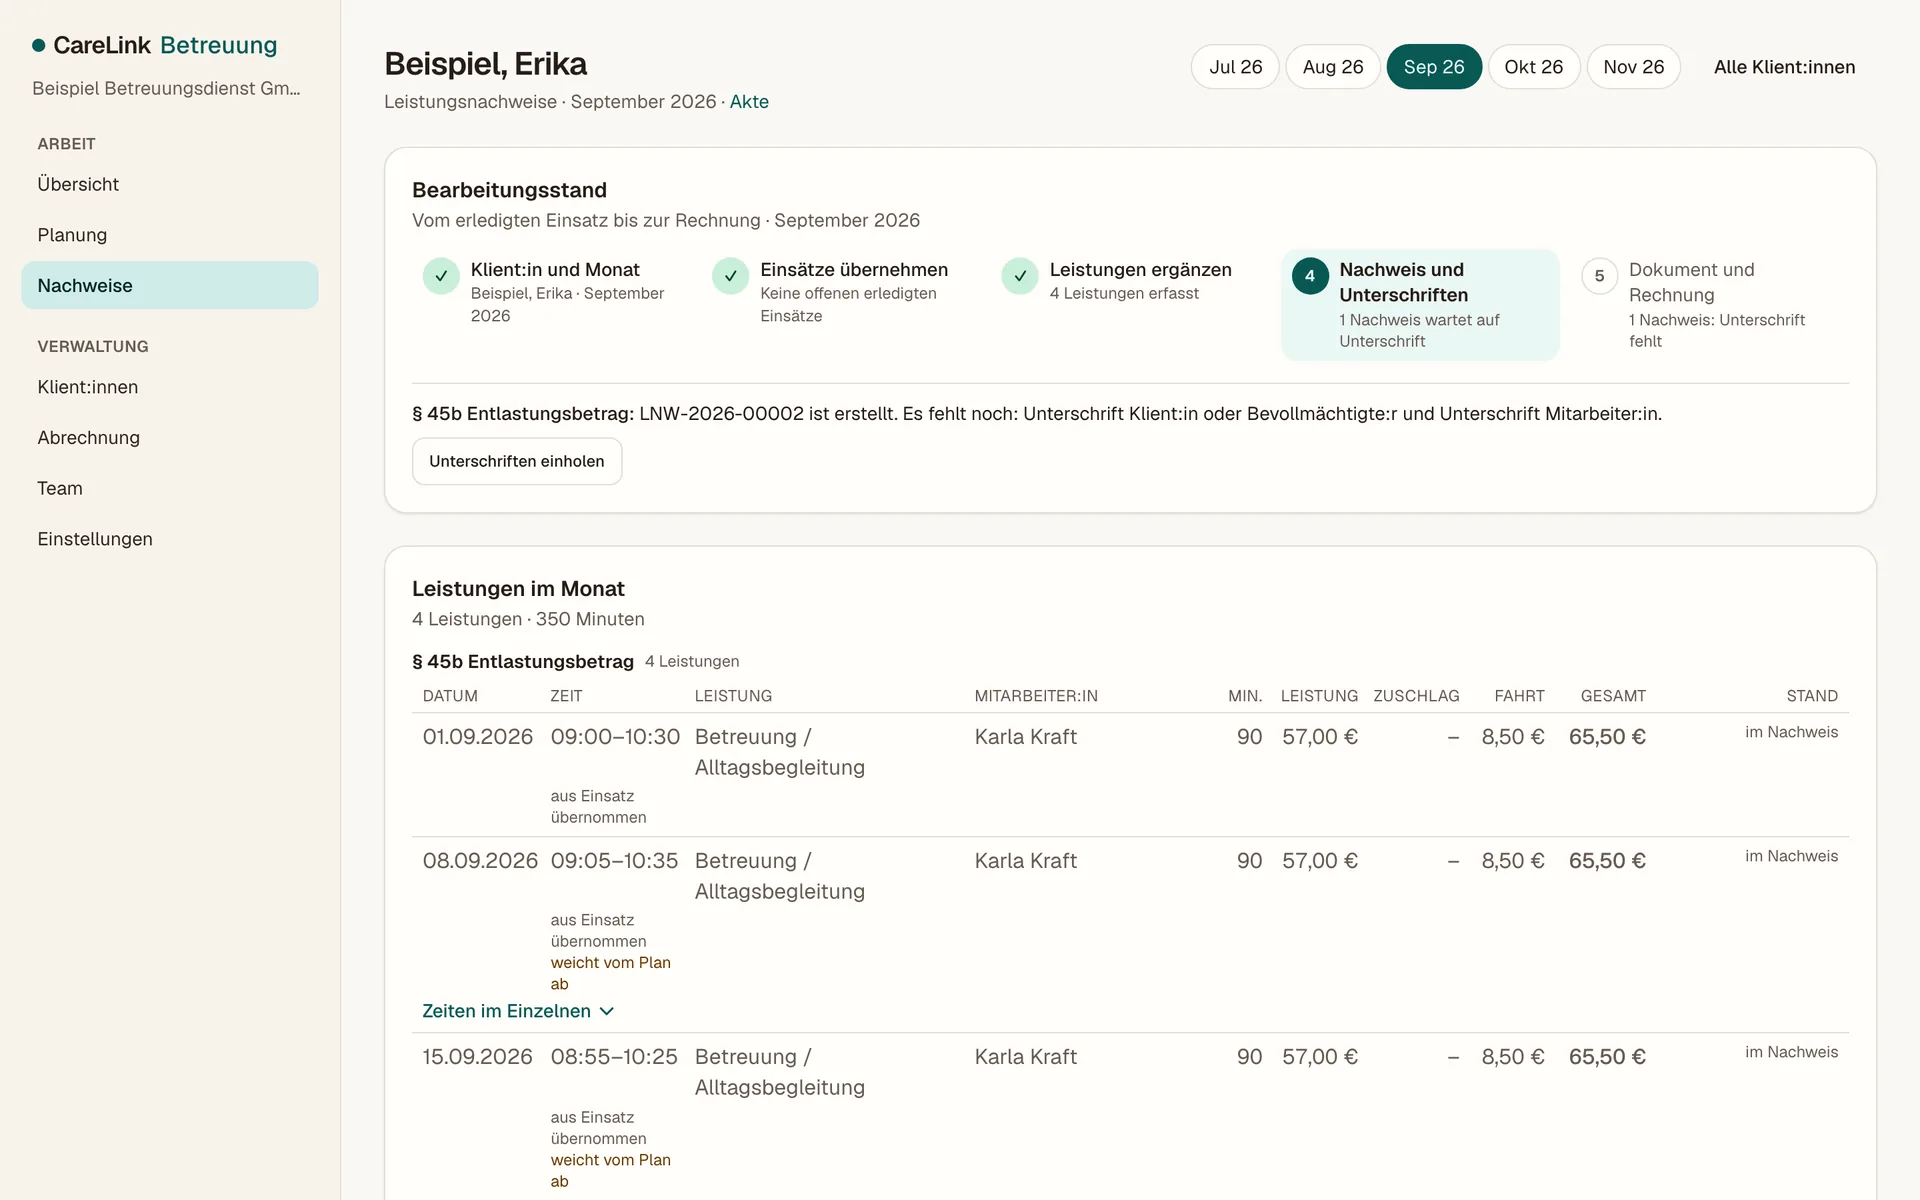
Task: Click the GESAMT column header
Action: (x=1613, y=696)
